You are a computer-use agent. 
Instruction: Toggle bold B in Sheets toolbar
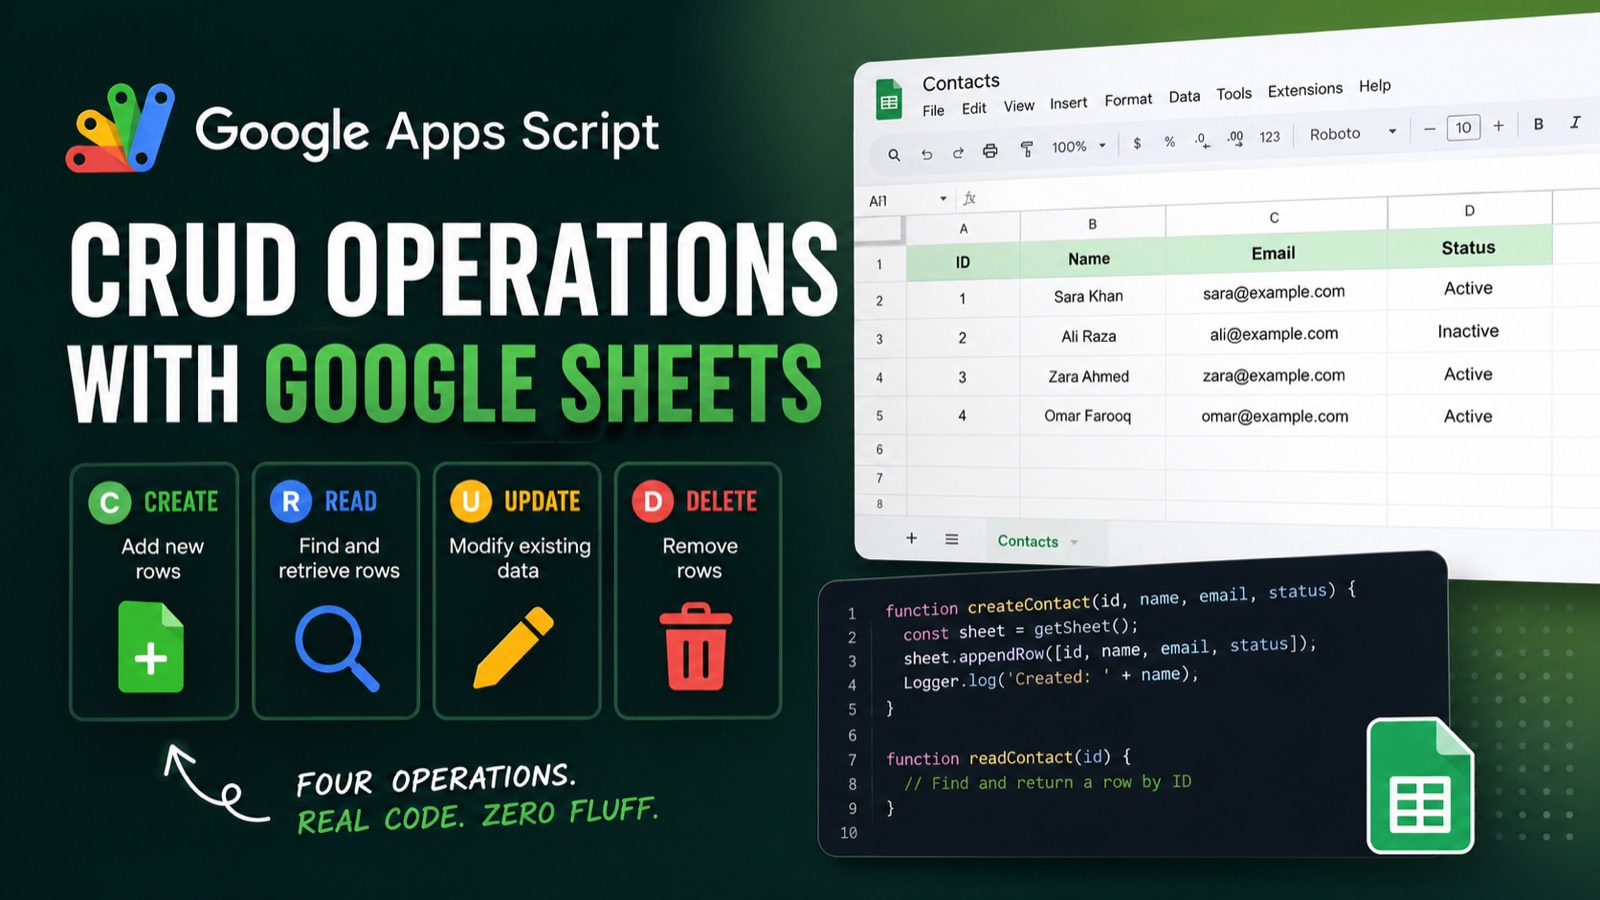1538,124
